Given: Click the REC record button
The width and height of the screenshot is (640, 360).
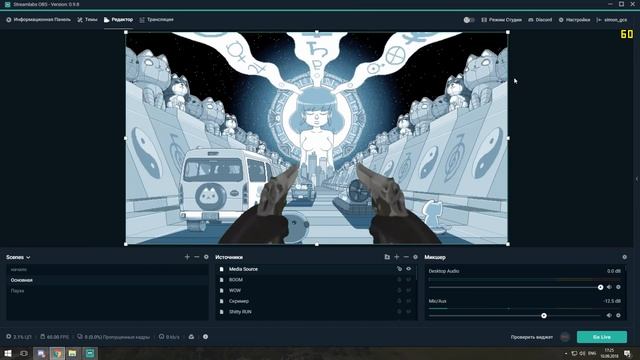Looking at the screenshot, I should (x=565, y=337).
